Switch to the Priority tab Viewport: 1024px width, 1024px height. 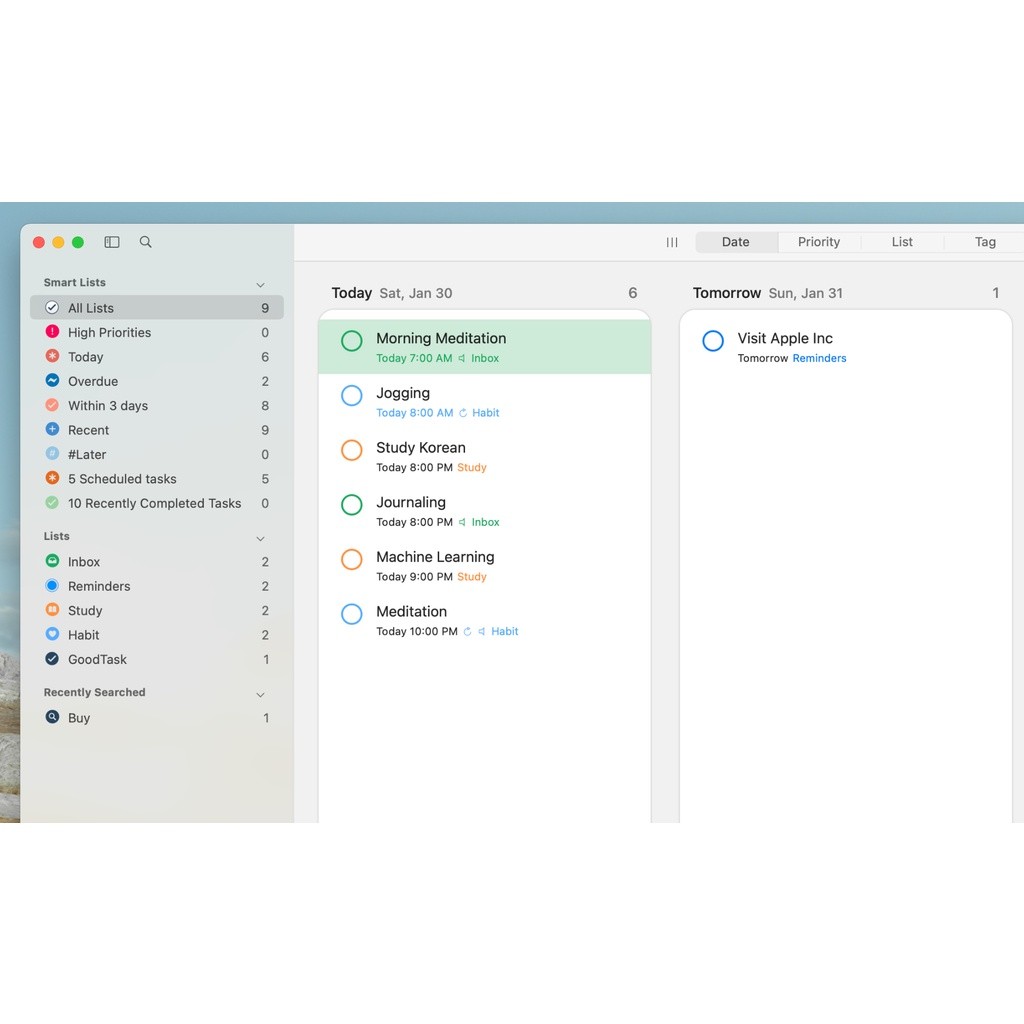click(819, 242)
